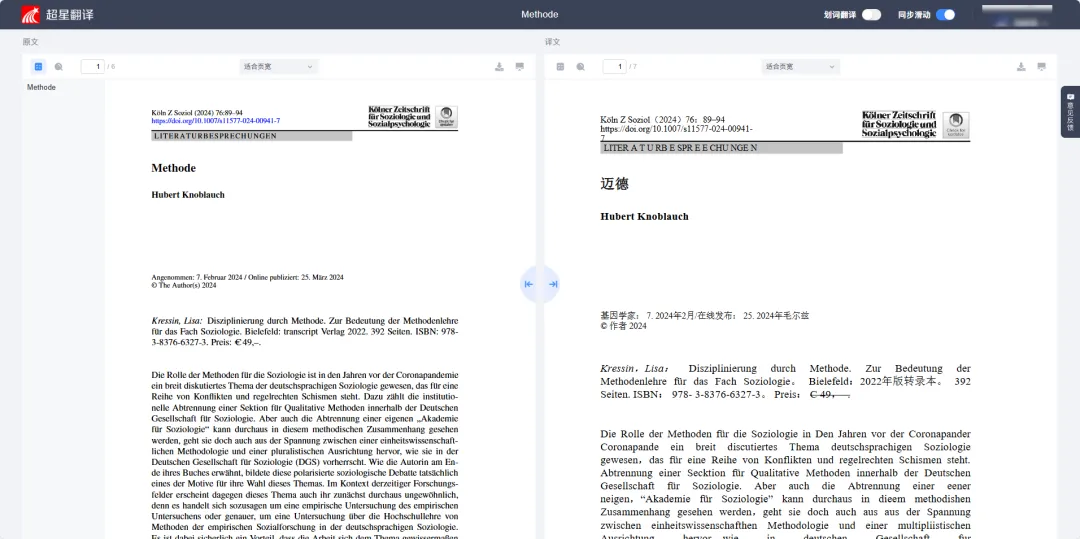Click the search icon in translation toolbar
1080x539 pixels.
click(581, 67)
